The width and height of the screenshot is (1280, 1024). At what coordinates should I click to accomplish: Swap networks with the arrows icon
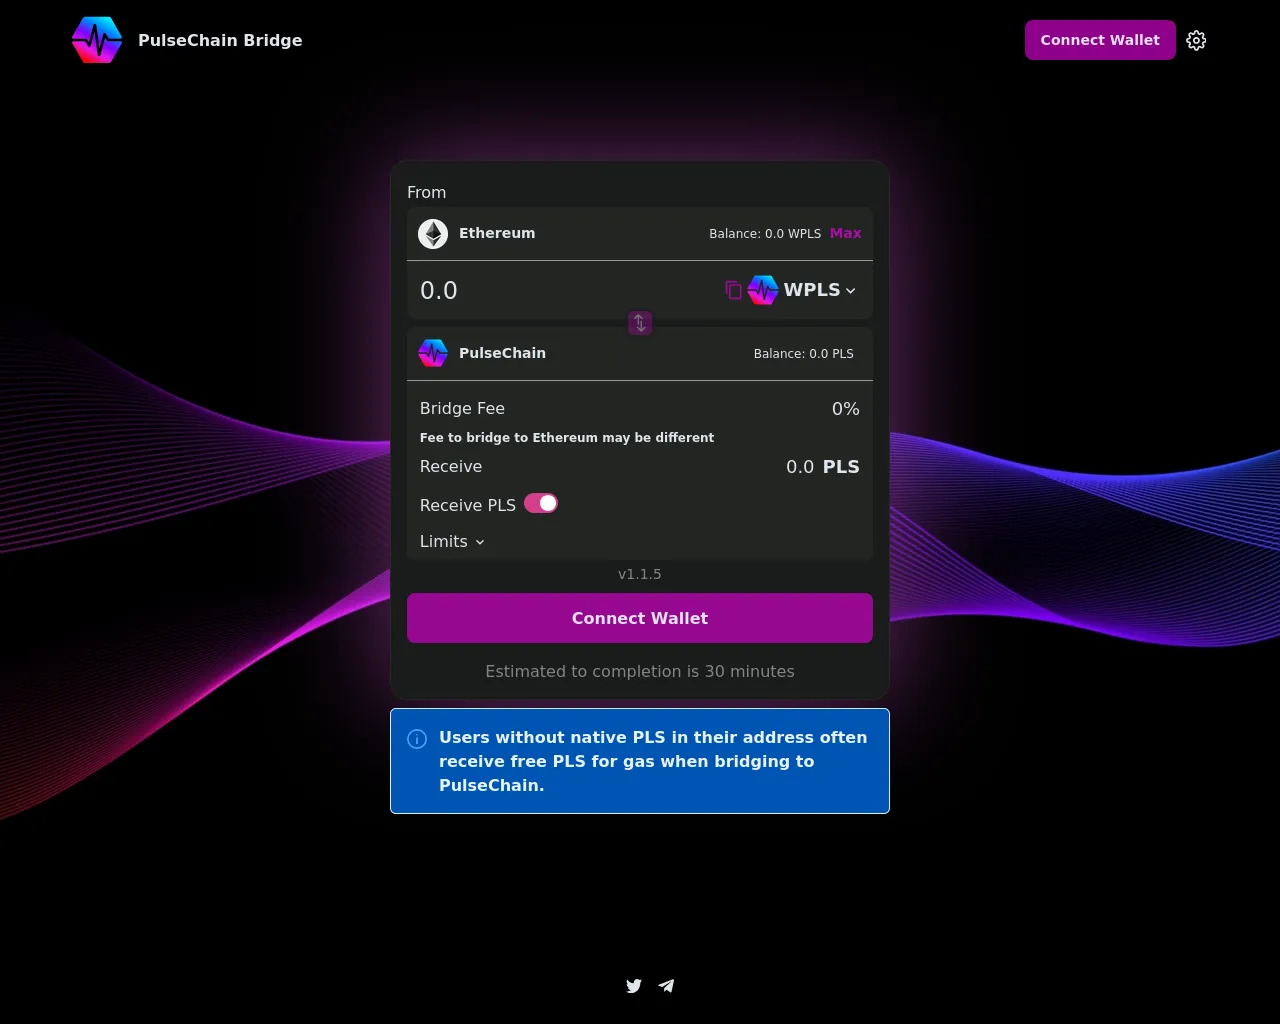[640, 323]
